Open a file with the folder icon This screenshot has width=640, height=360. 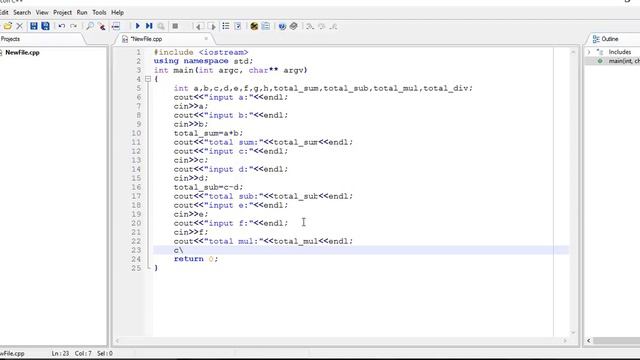[7, 26]
